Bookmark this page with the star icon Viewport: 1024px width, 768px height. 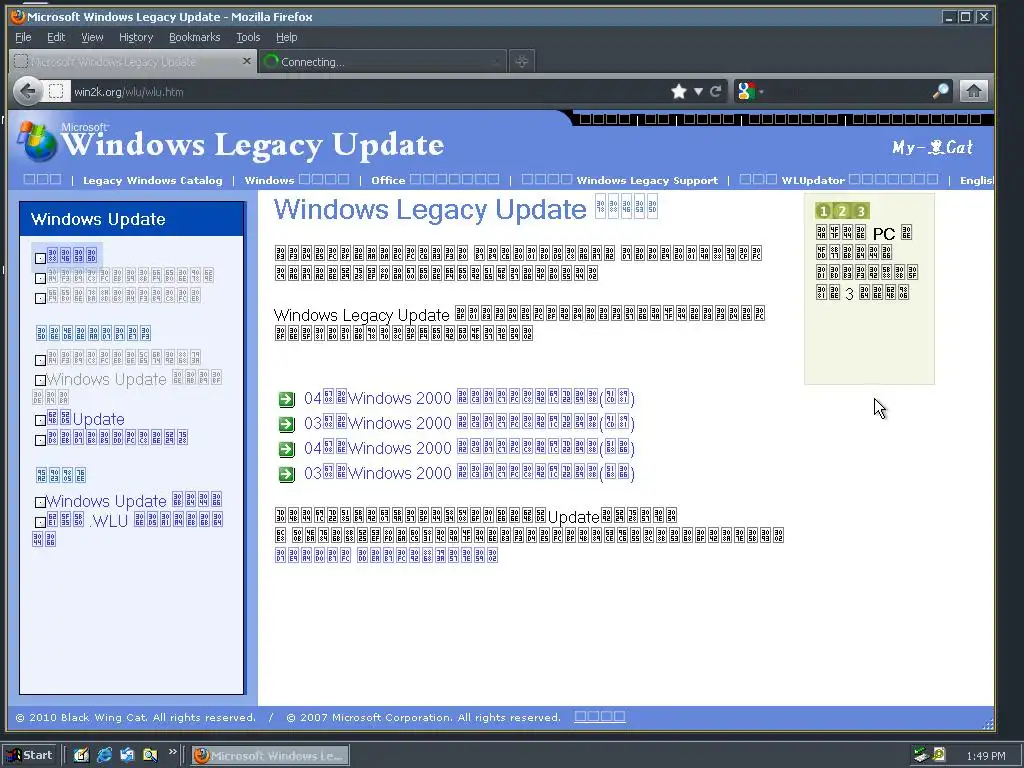pyautogui.click(x=679, y=91)
